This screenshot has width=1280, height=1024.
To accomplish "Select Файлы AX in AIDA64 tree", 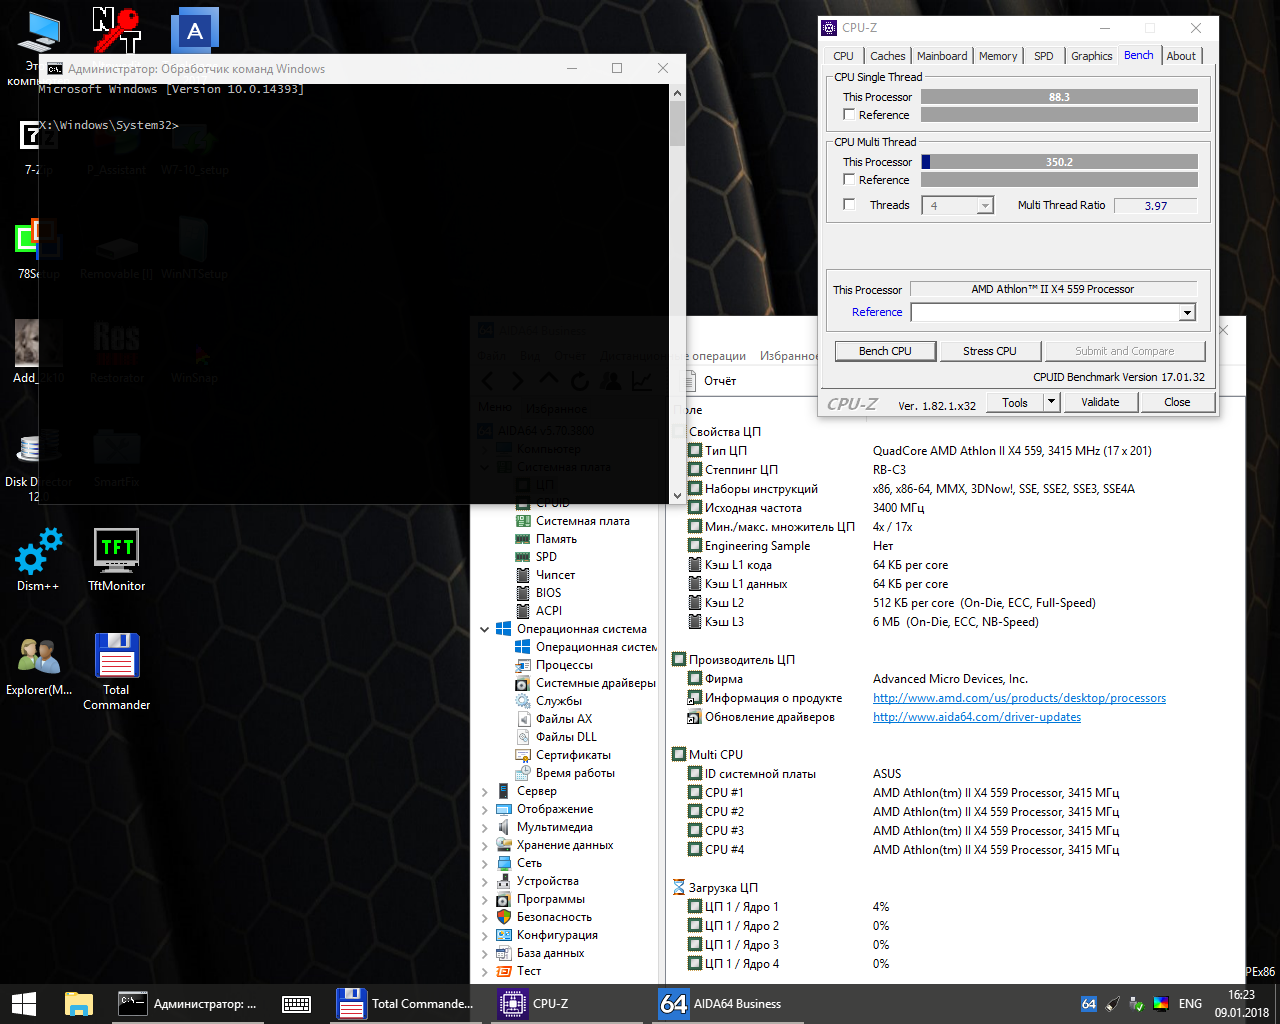I will coord(554,719).
